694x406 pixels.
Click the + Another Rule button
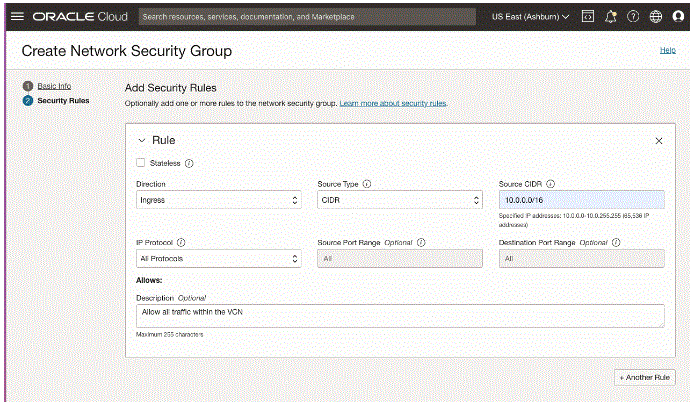tap(645, 377)
